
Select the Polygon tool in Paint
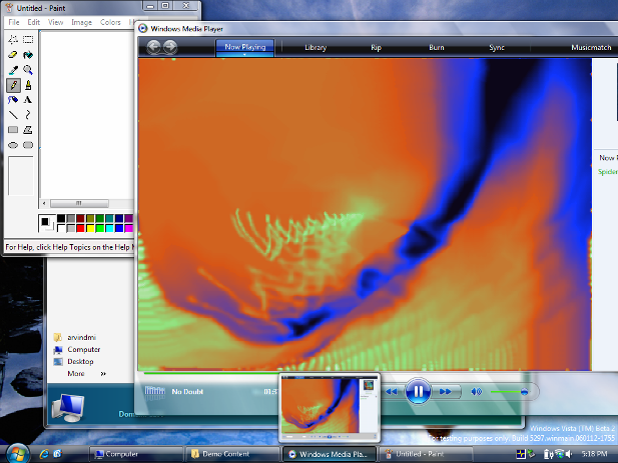[x=28, y=130]
